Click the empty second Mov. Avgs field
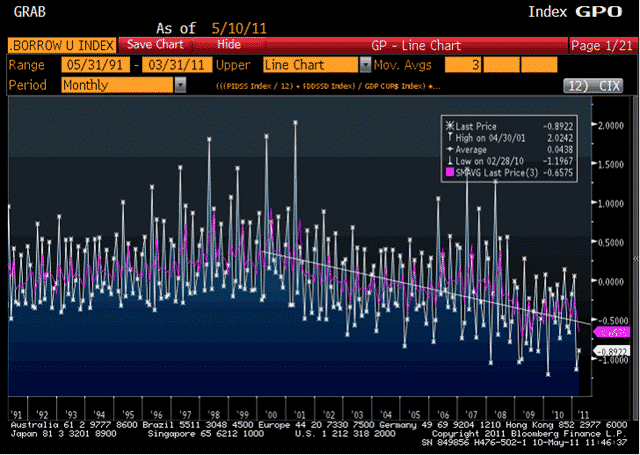Viewport: 640px width, 455px height. [x=502, y=65]
